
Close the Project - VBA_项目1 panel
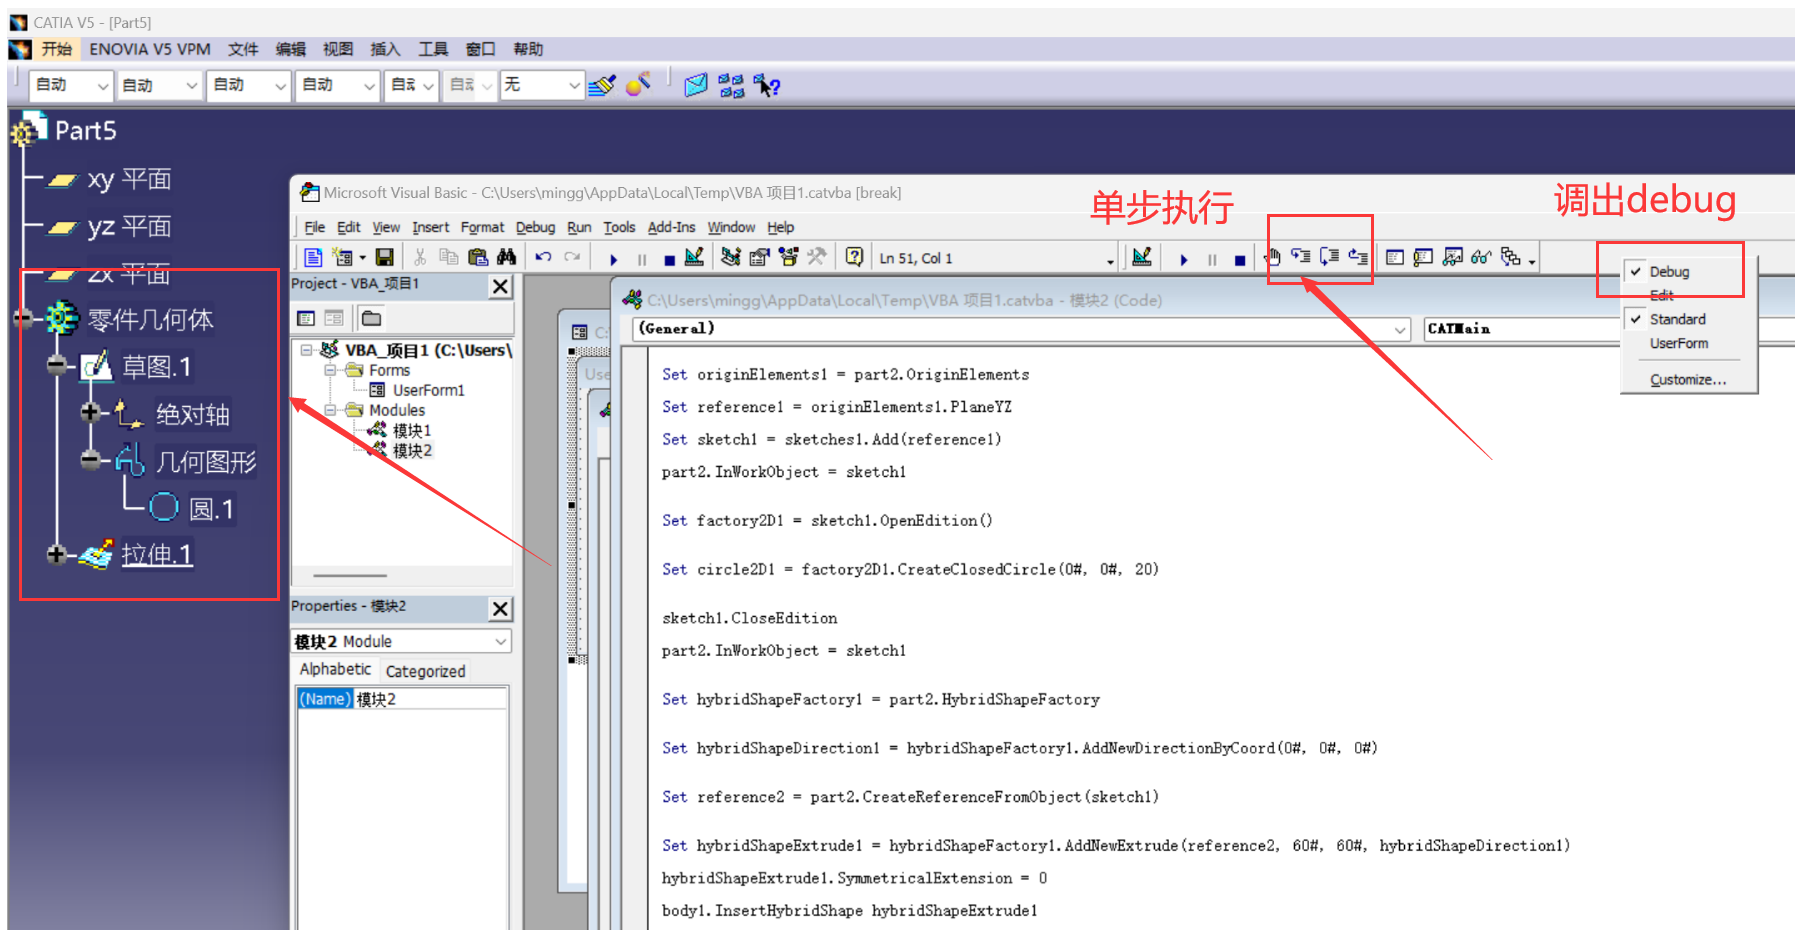pos(501,287)
